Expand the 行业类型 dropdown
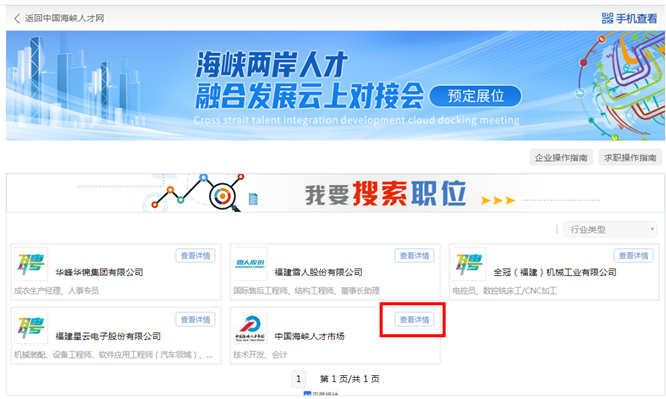666x399 pixels. click(610, 229)
